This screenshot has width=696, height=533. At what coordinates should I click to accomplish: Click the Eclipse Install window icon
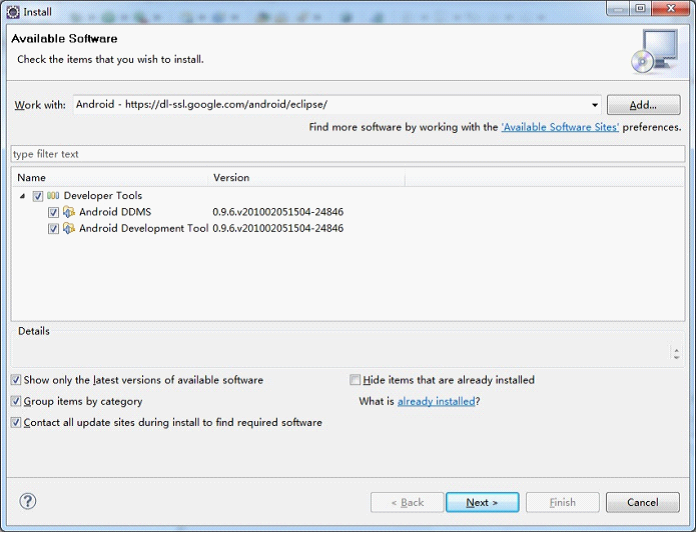pyautogui.click(x=13, y=12)
